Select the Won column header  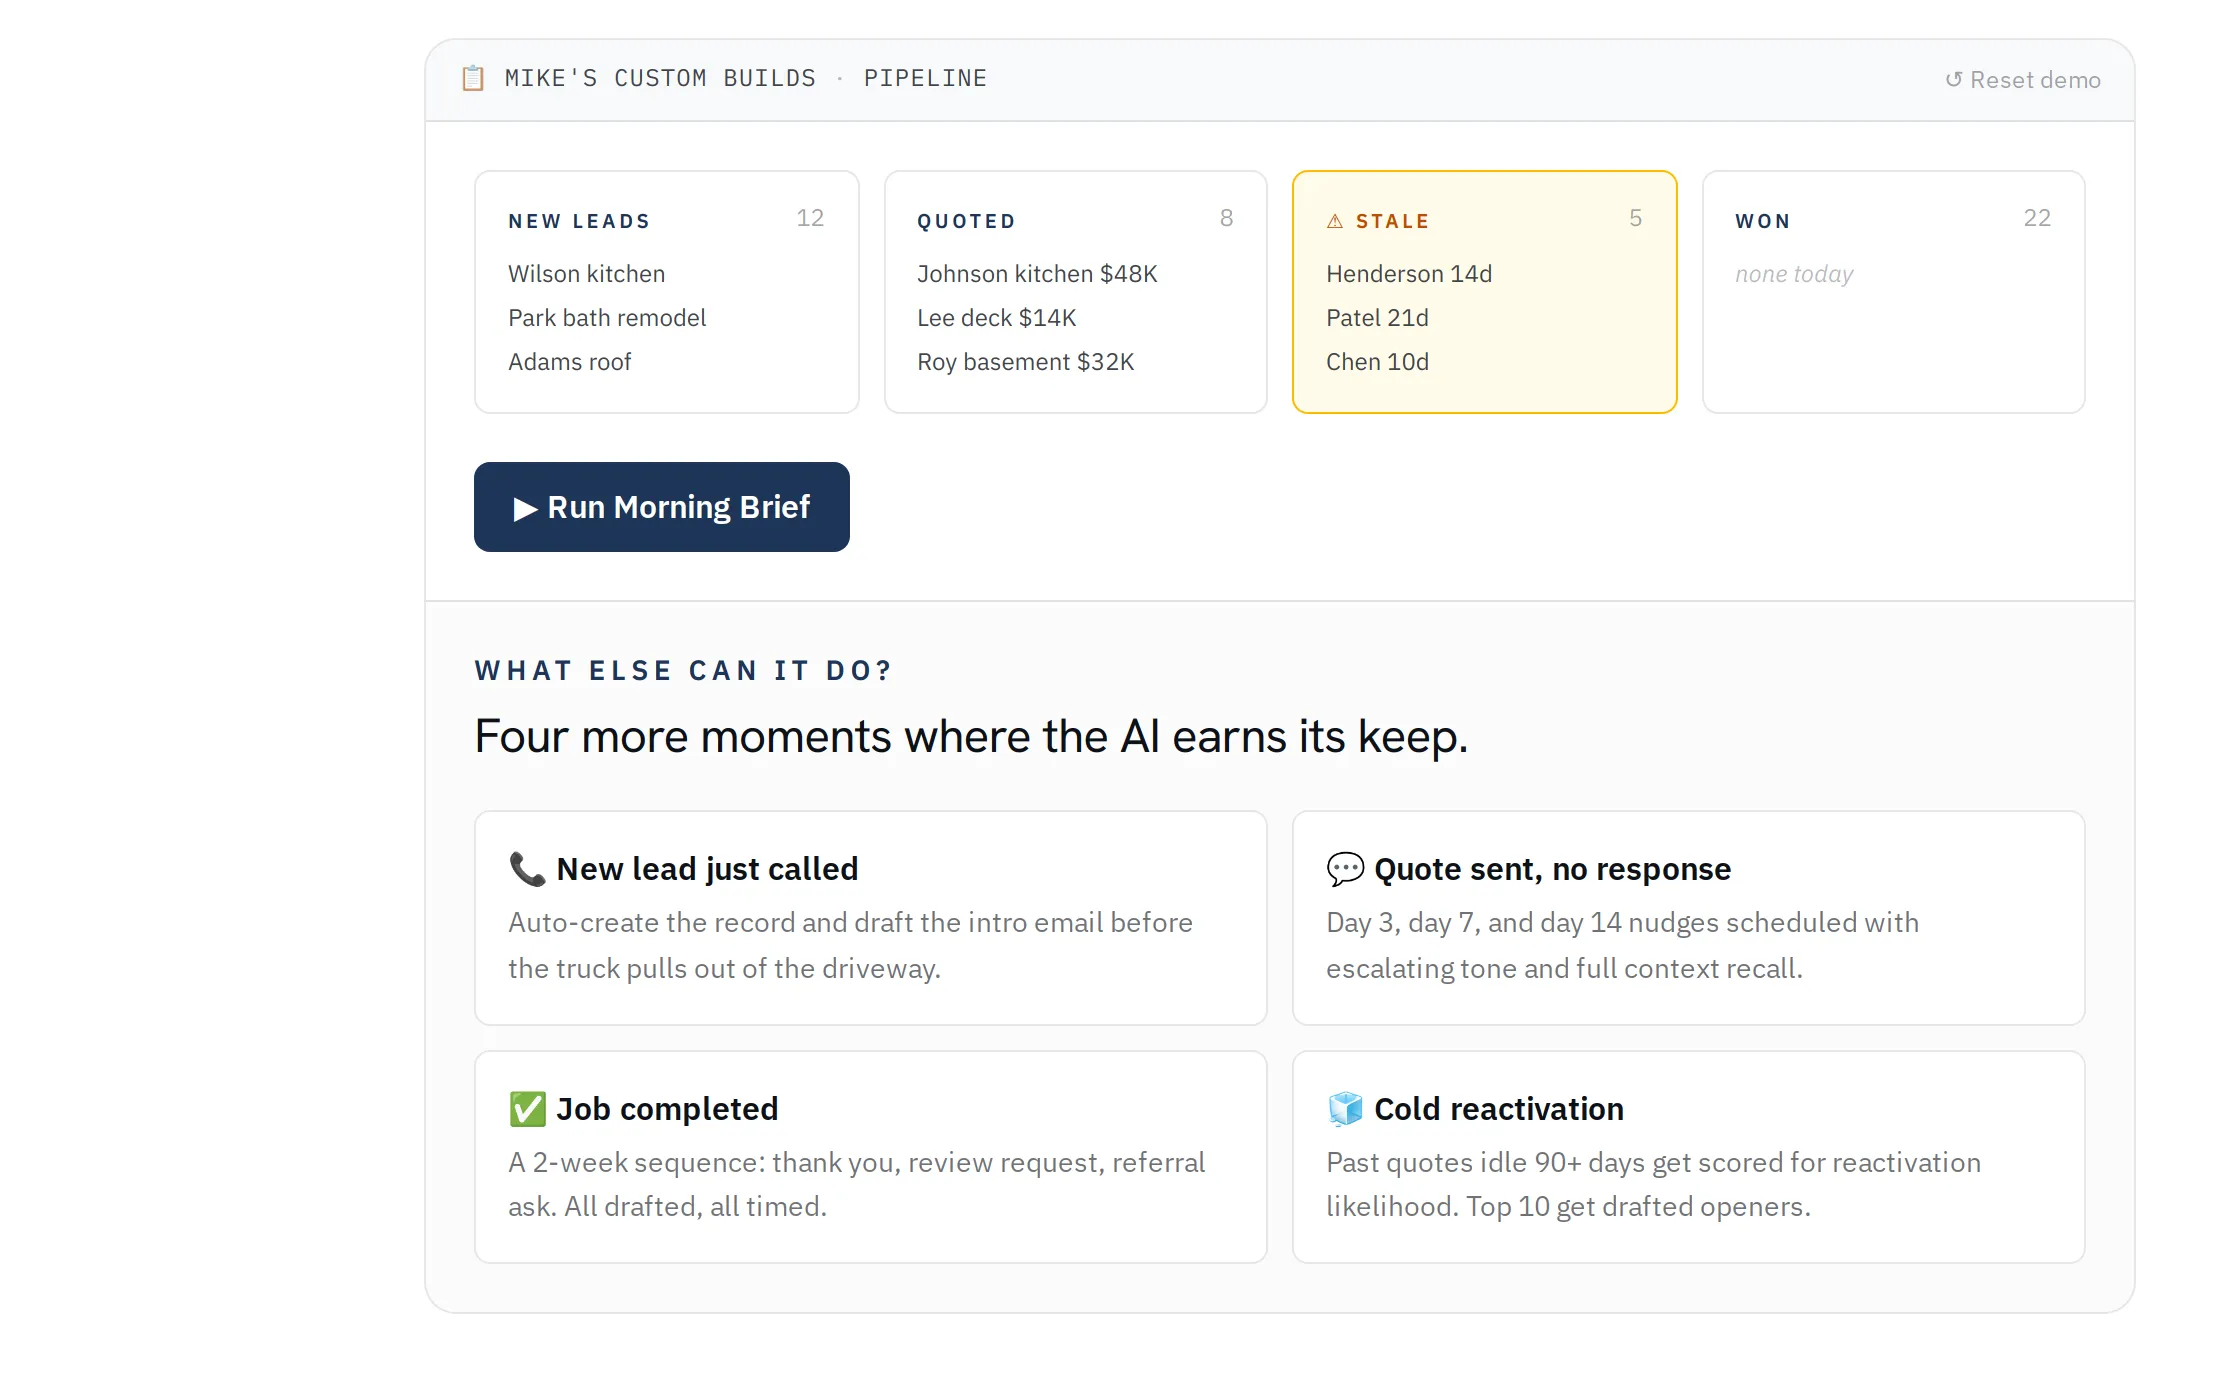(x=1762, y=221)
